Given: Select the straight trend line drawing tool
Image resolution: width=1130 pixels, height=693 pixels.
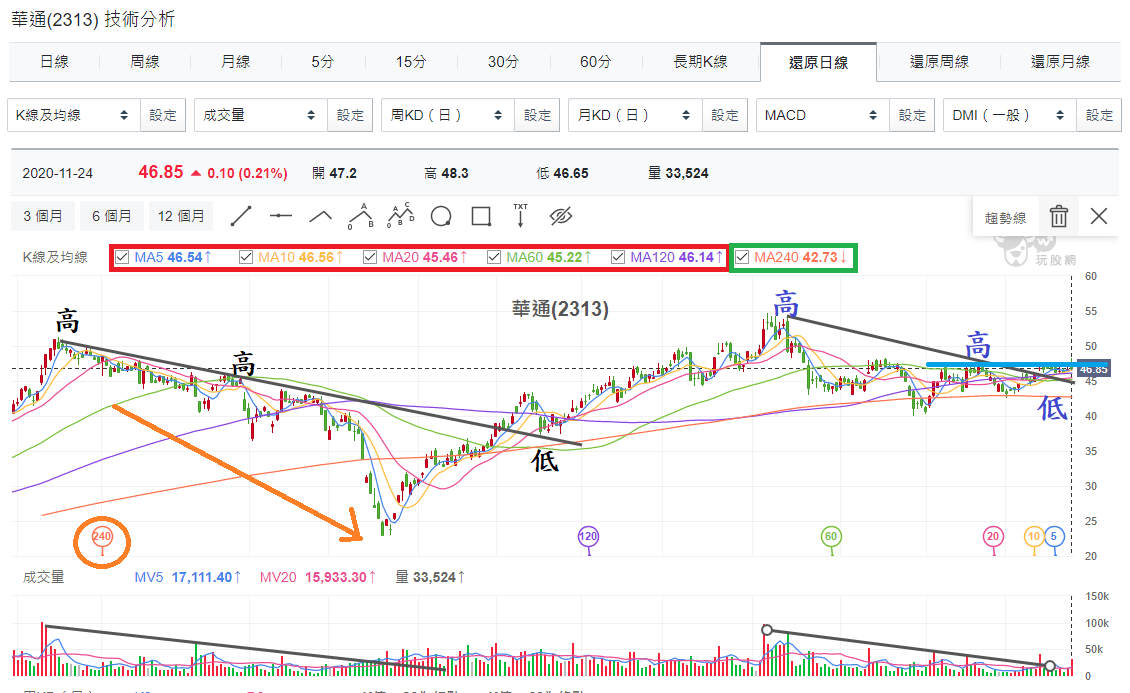Looking at the screenshot, I should click(241, 216).
